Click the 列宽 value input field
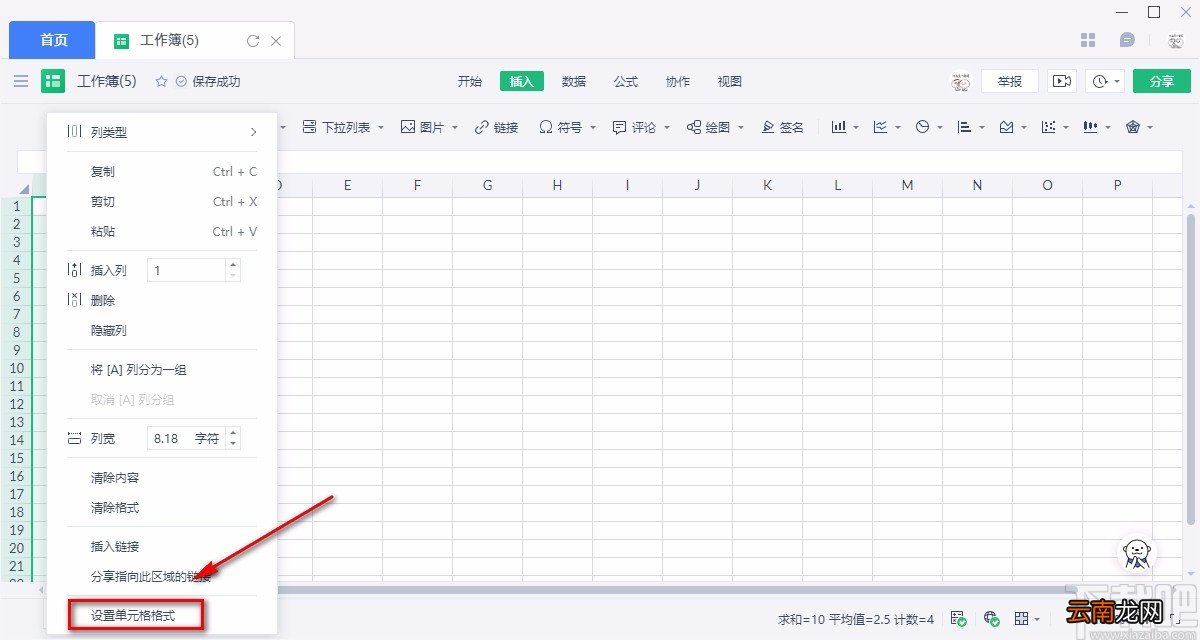 [x=187, y=438]
